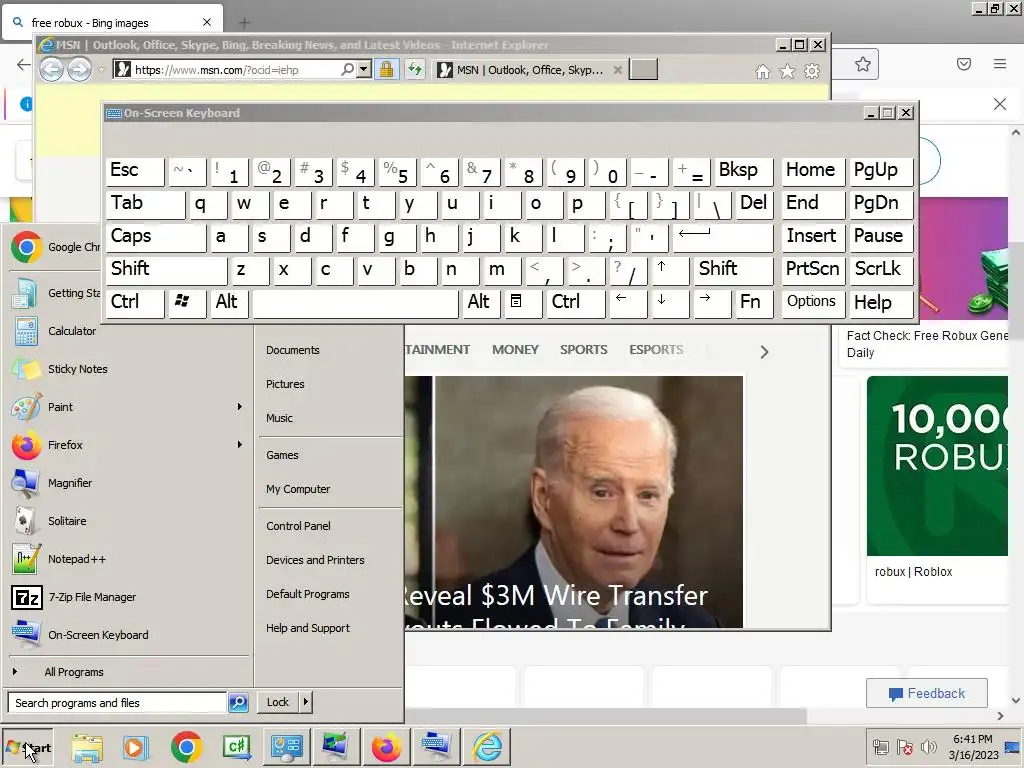1024x768 pixels.
Task: Expand the IE back history dropdown
Action: click(x=101, y=70)
